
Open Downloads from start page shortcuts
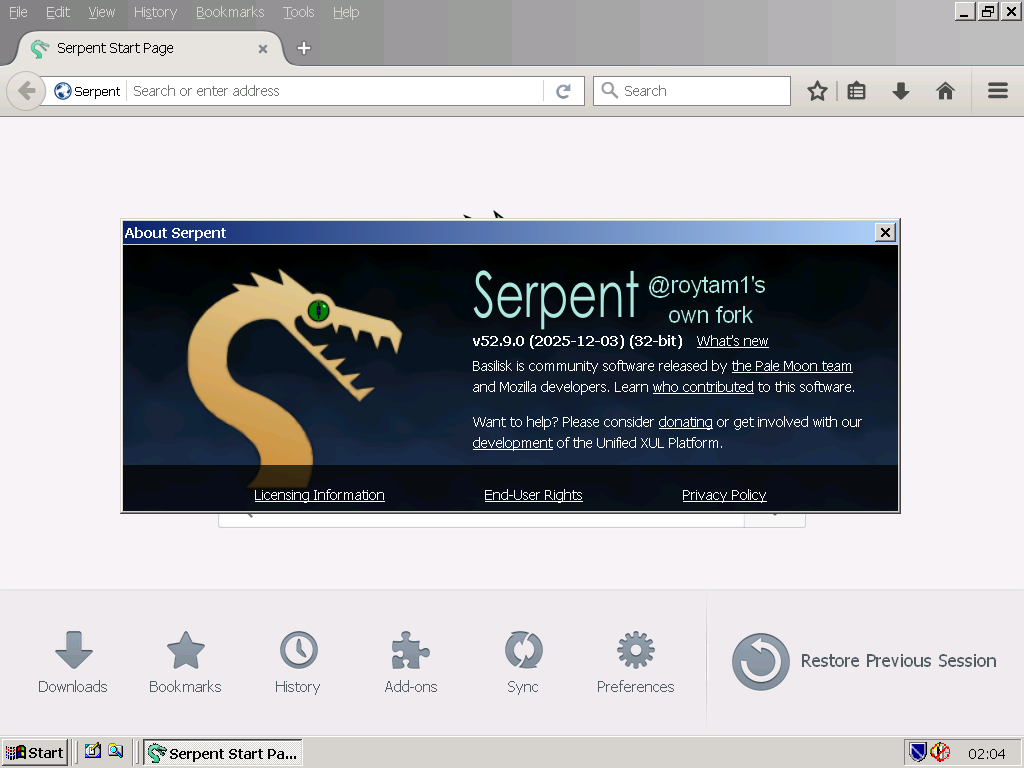72,662
